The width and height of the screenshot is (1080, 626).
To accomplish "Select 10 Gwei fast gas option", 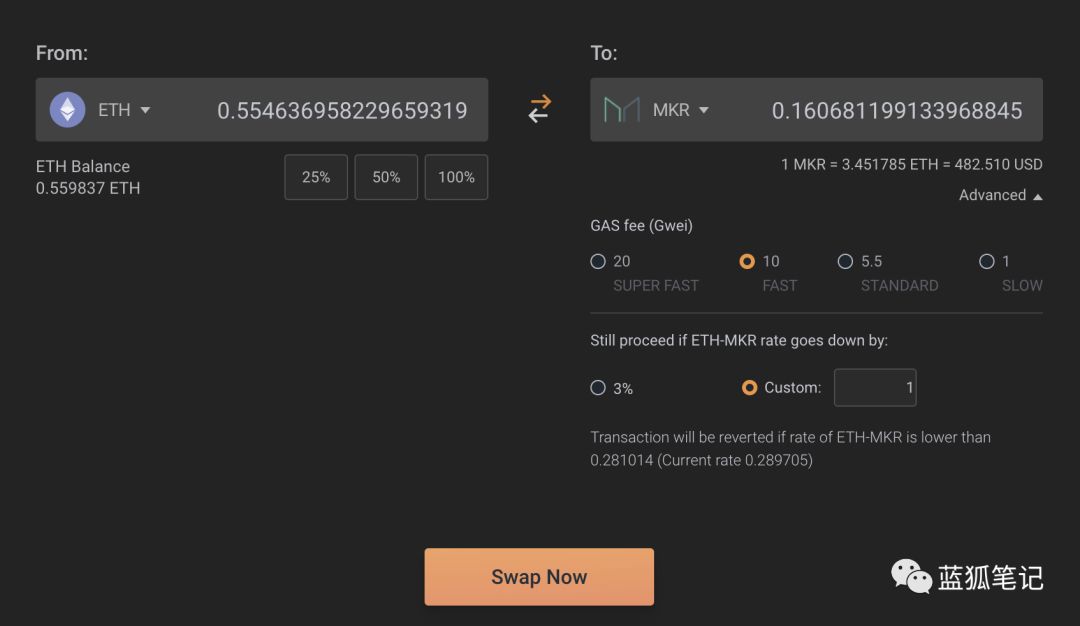I will click(x=747, y=261).
